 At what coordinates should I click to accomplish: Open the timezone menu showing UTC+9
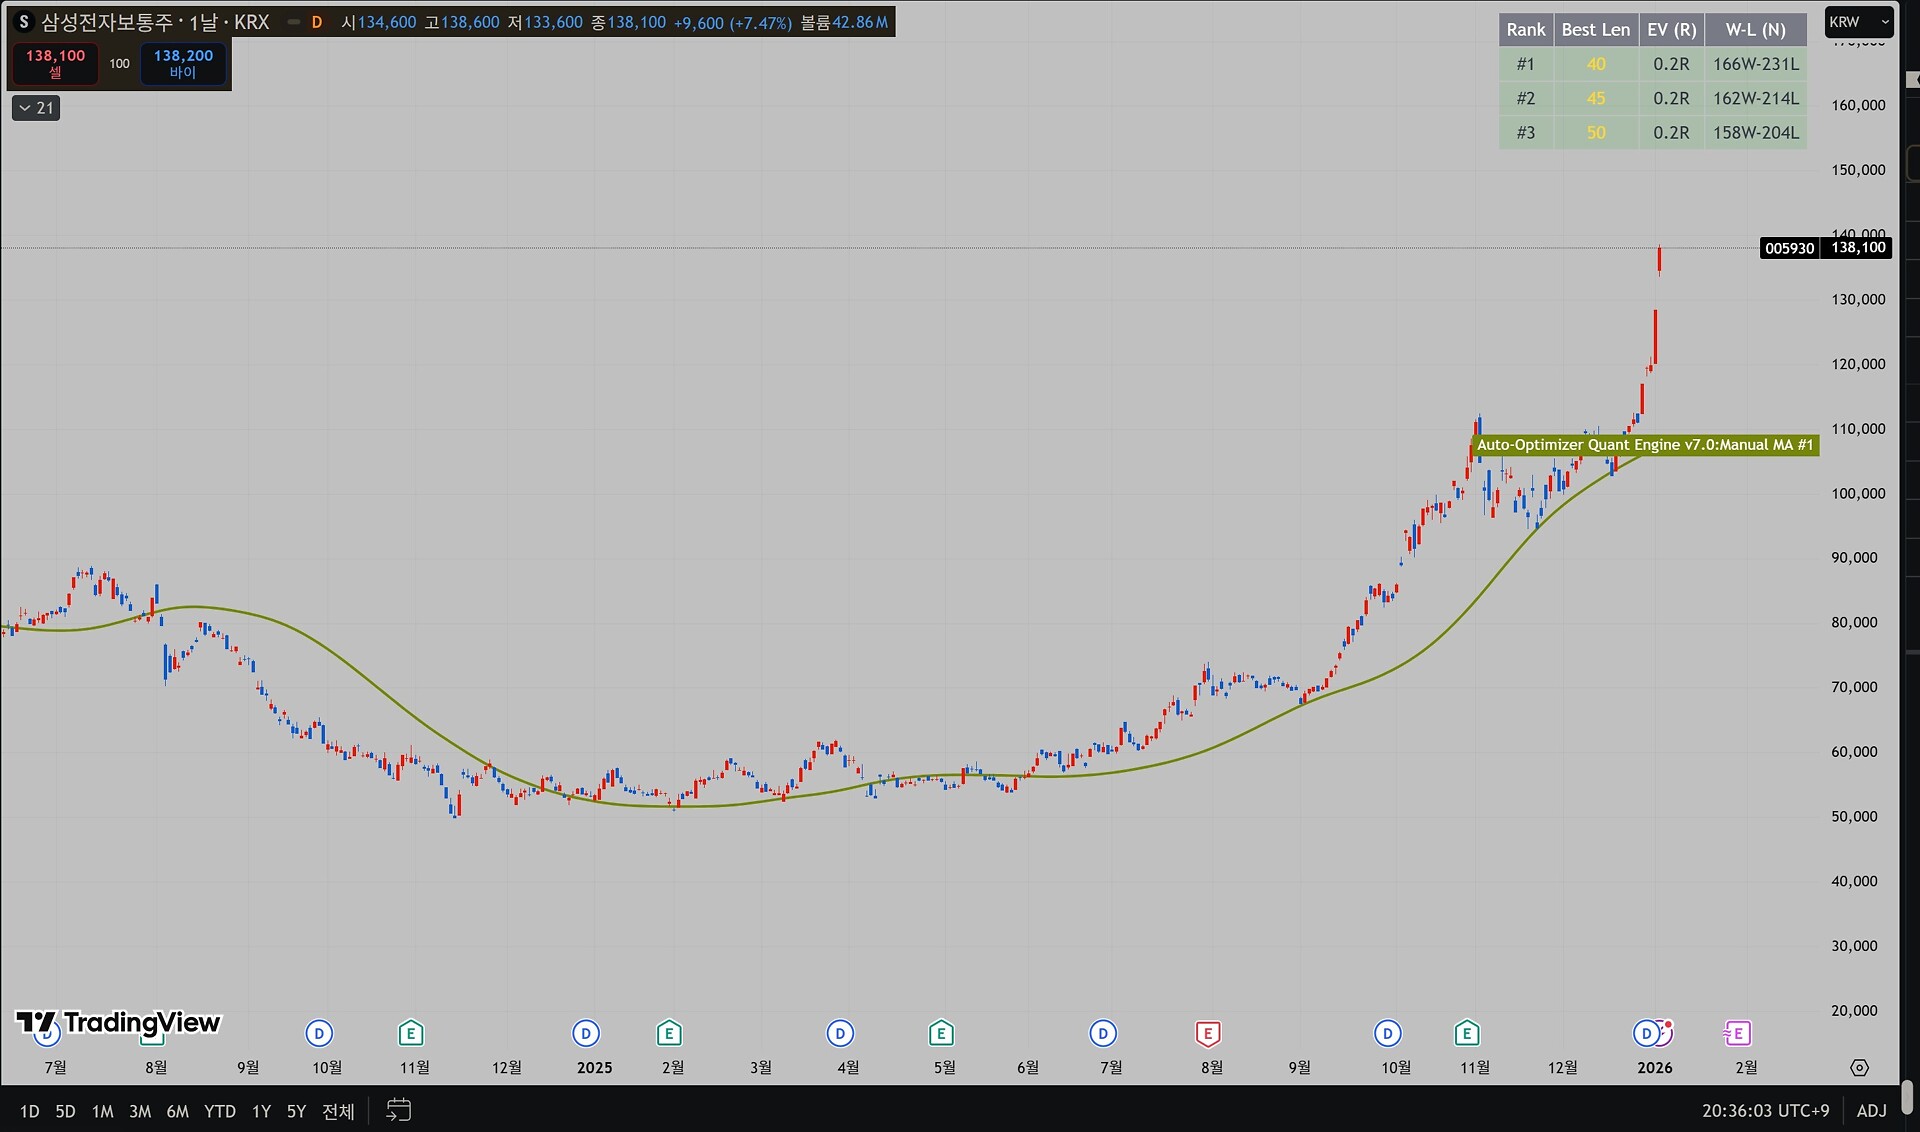[x=1765, y=1110]
